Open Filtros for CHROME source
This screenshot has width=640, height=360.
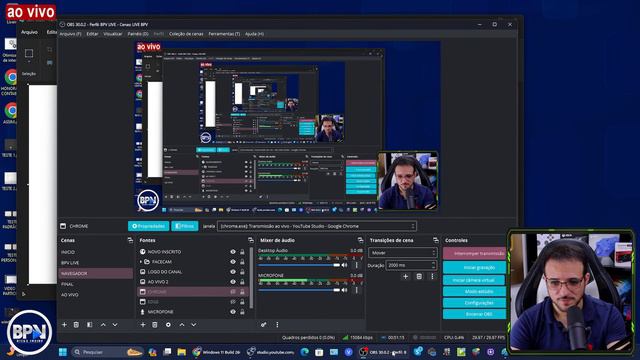click(185, 226)
